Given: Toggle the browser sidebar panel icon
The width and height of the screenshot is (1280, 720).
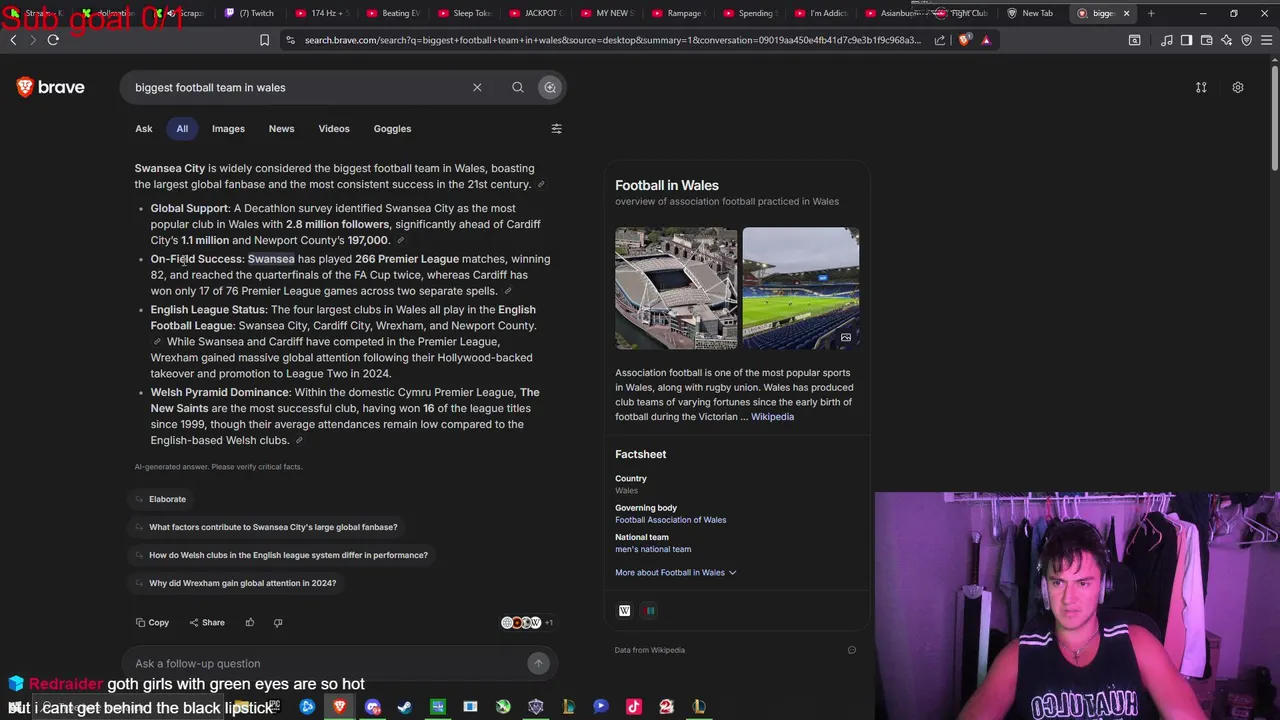Looking at the screenshot, I should point(1186,40).
